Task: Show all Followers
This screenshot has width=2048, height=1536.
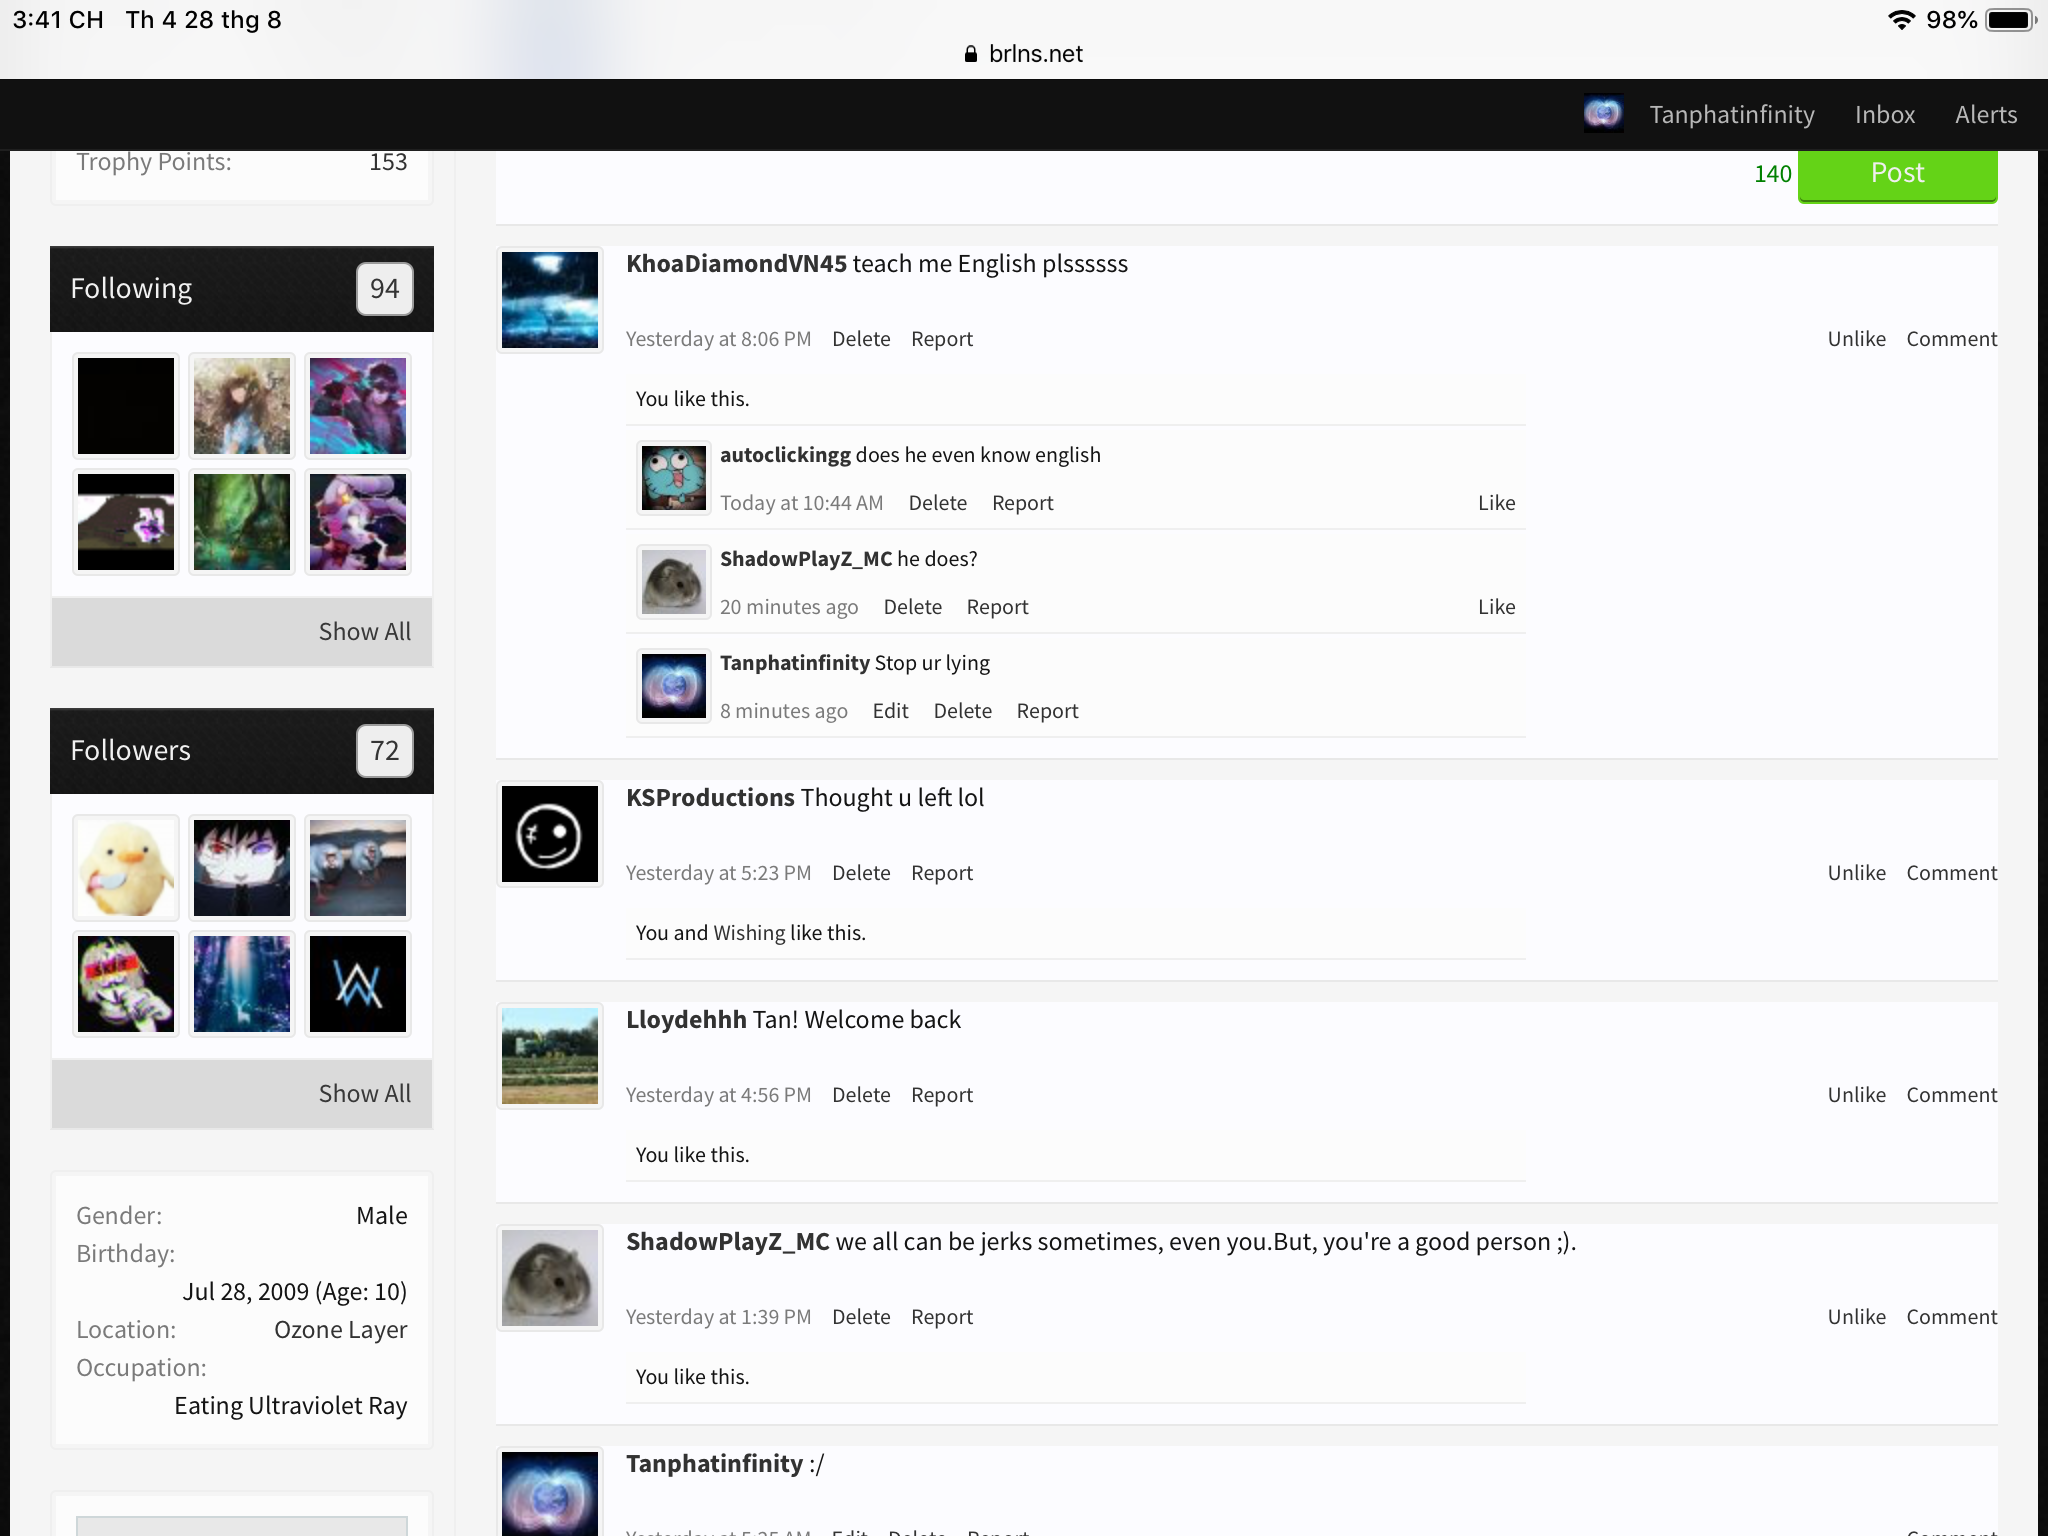Action: pos(364,1094)
